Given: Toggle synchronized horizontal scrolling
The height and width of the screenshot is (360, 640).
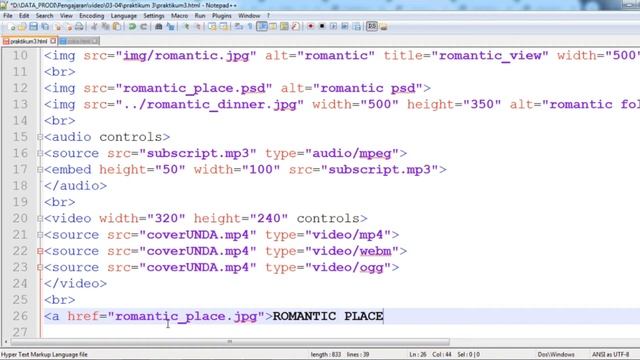Looking at the screenshot, I should click(x=224, y=27).
